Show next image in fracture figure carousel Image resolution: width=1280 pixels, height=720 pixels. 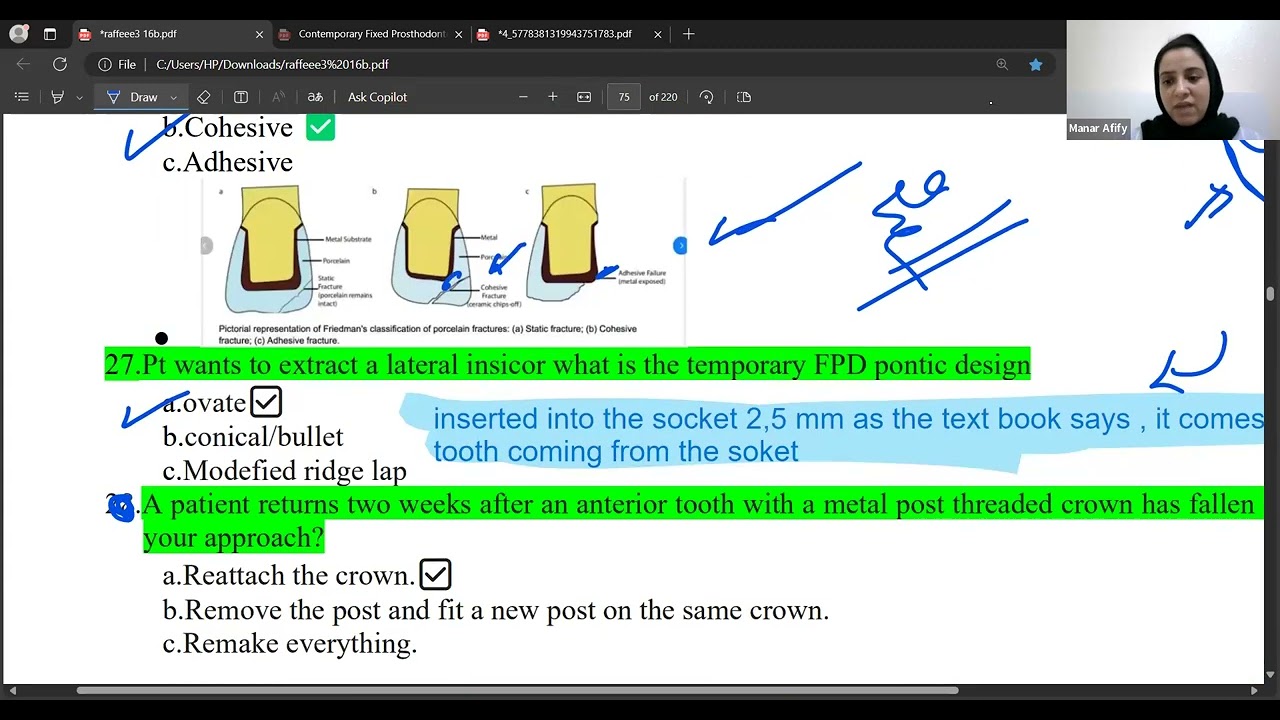click(x=680, y=246)
